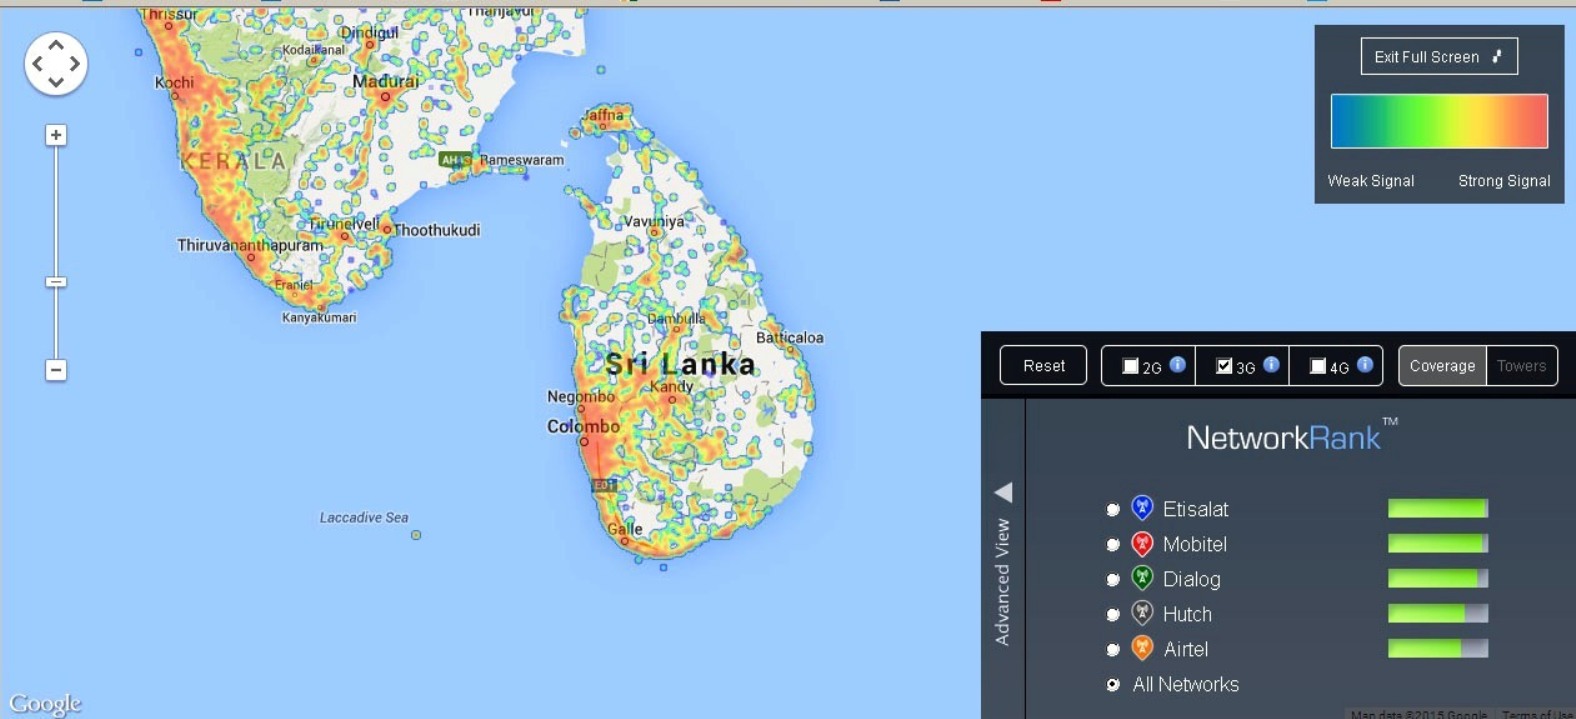Click the Mobitel red tower icon
Screen dimensions: 1576x719
[1142, 544]
